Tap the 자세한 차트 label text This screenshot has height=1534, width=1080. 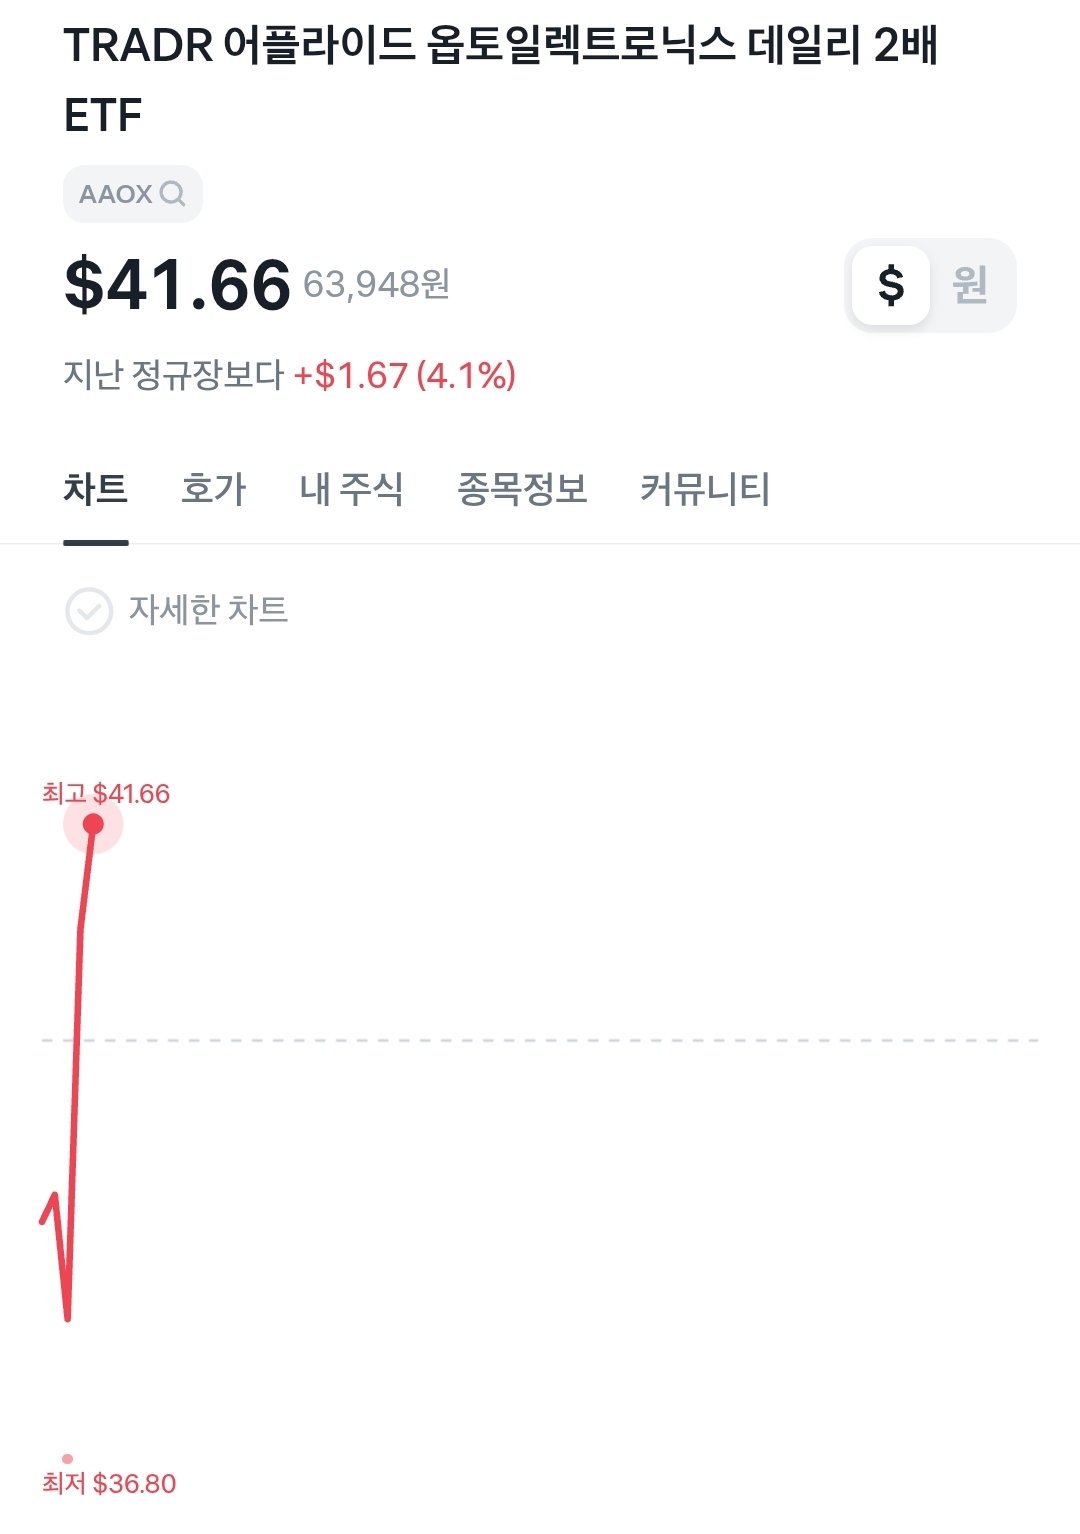(x=208, y=610)
